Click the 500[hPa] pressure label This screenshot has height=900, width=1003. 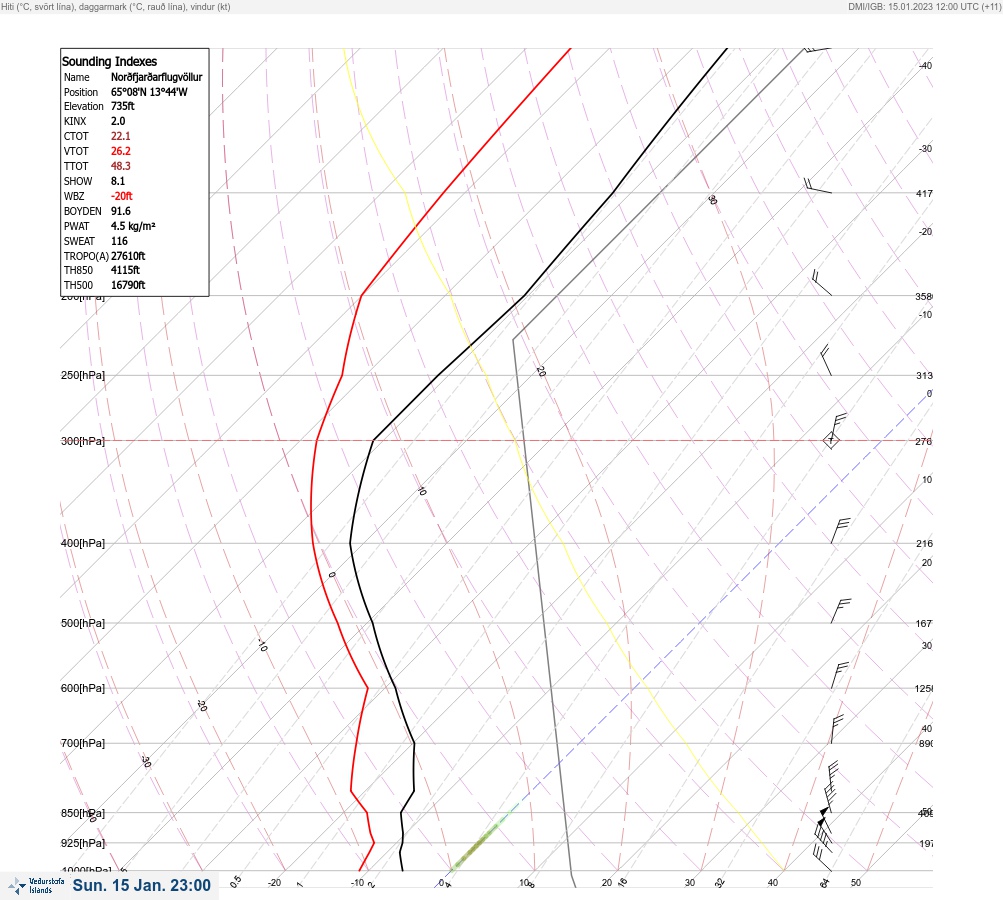[83, 623]
